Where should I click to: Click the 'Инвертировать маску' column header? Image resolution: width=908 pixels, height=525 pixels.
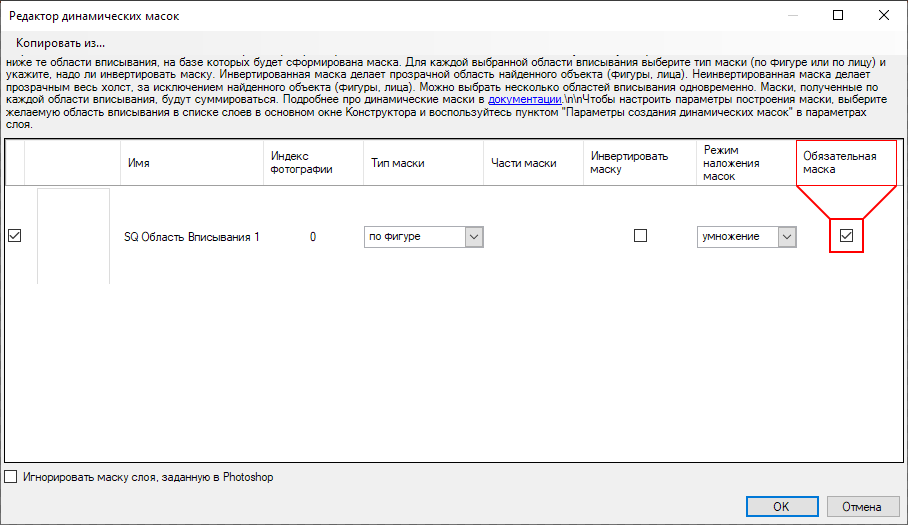tap(639, 163)
